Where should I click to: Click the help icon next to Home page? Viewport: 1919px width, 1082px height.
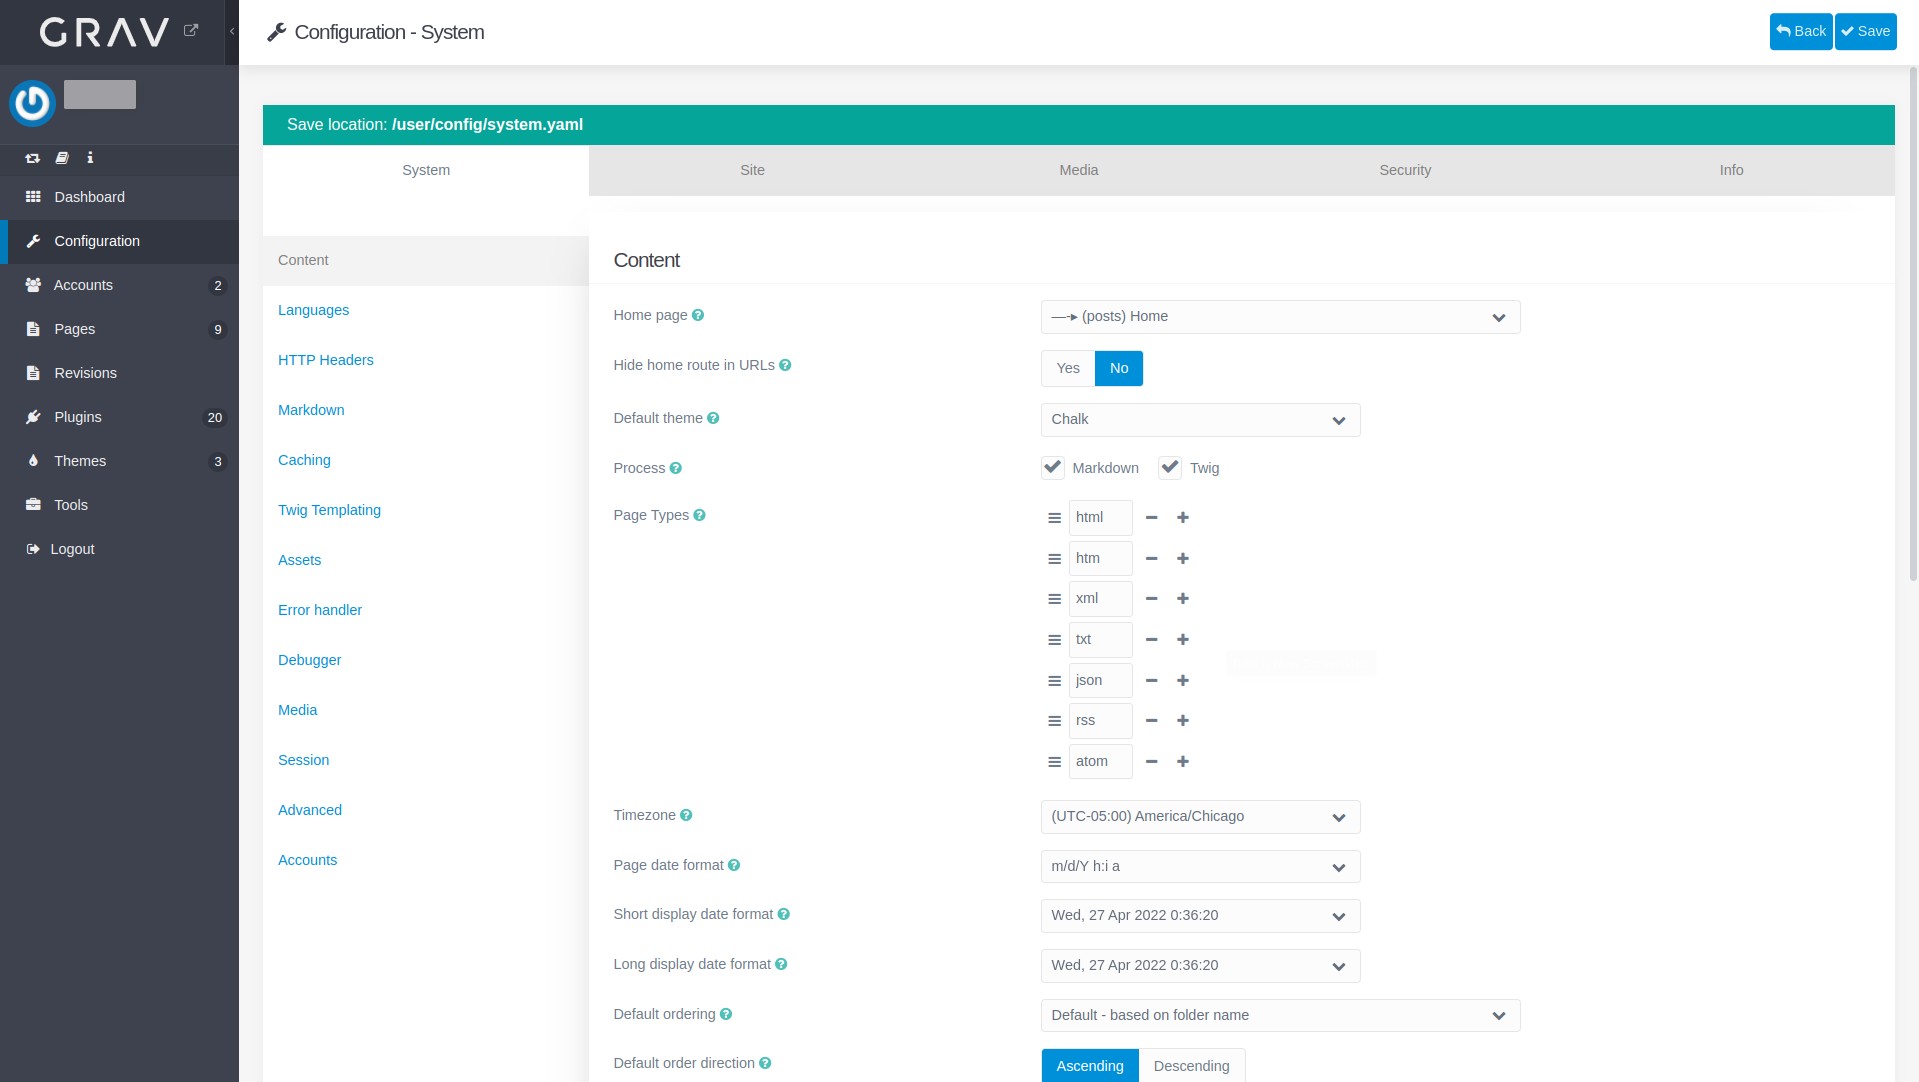coord(698,316)
